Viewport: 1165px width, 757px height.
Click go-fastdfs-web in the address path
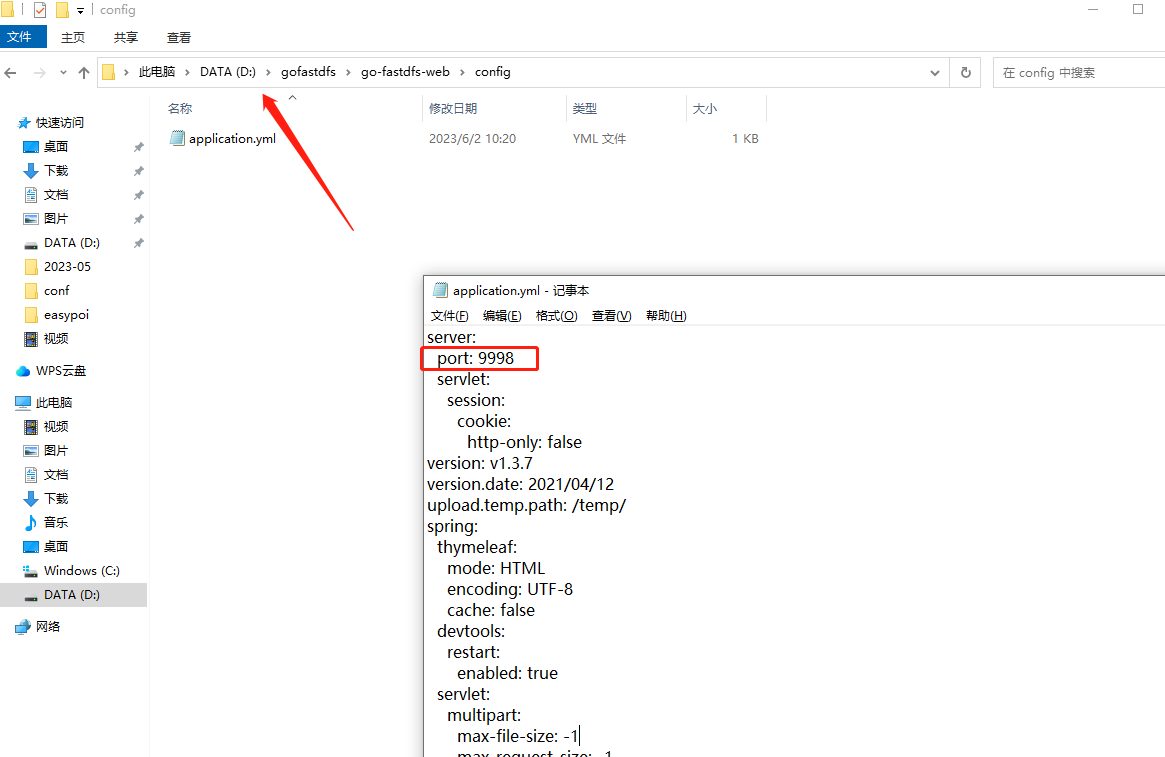(405, 72)
